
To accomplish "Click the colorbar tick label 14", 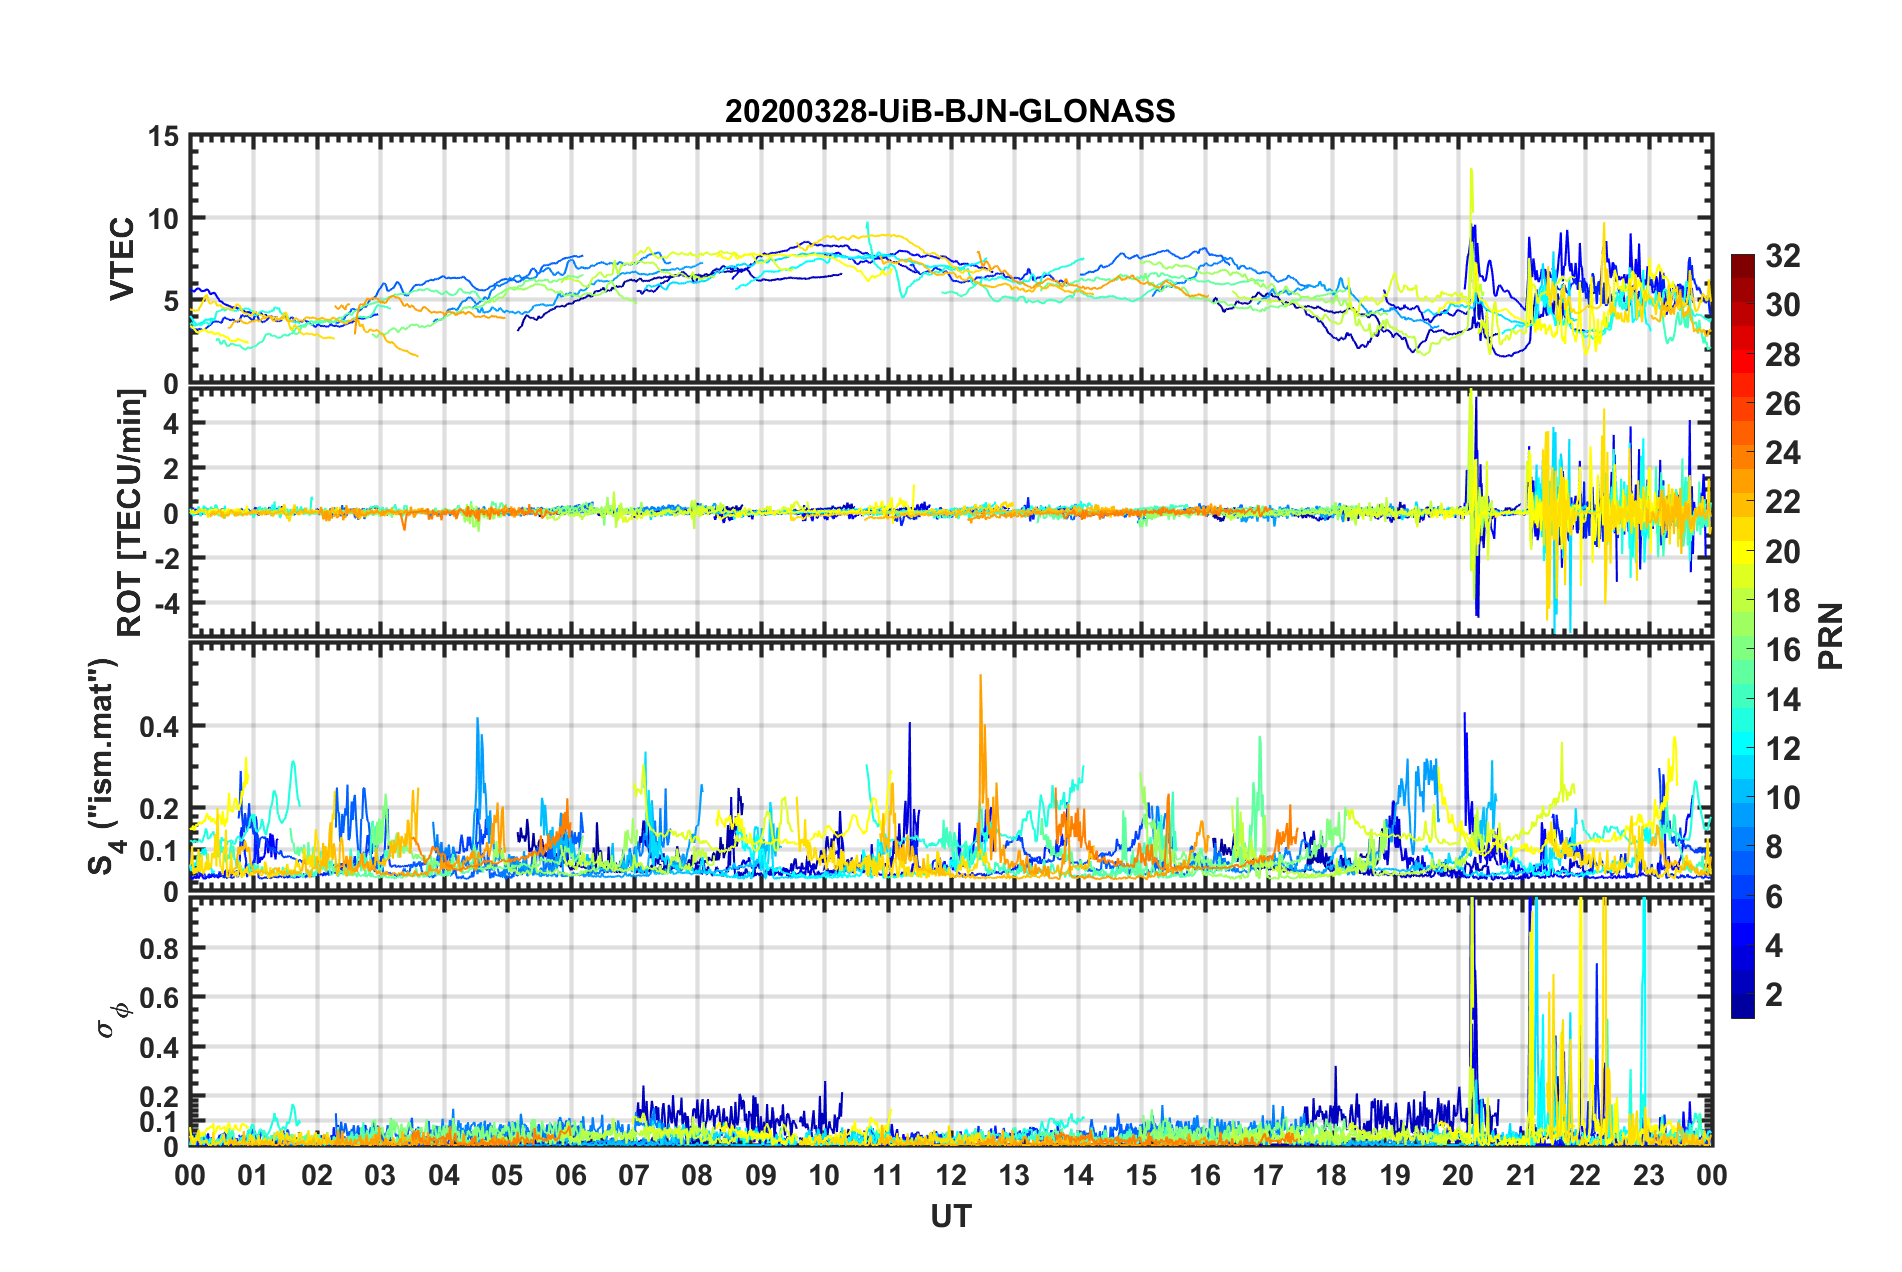I will click(x=1783, y=700).
